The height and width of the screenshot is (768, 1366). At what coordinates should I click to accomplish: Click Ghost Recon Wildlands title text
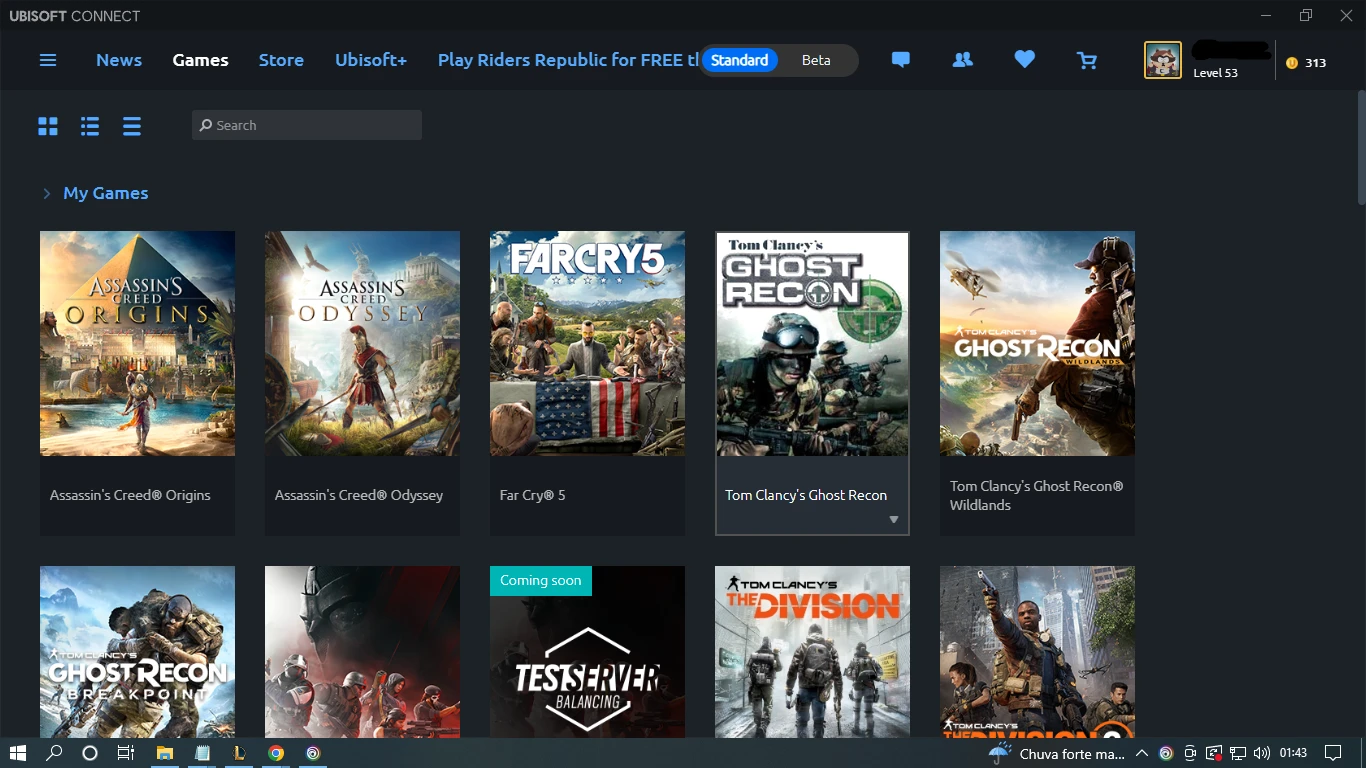[1036, 495]
